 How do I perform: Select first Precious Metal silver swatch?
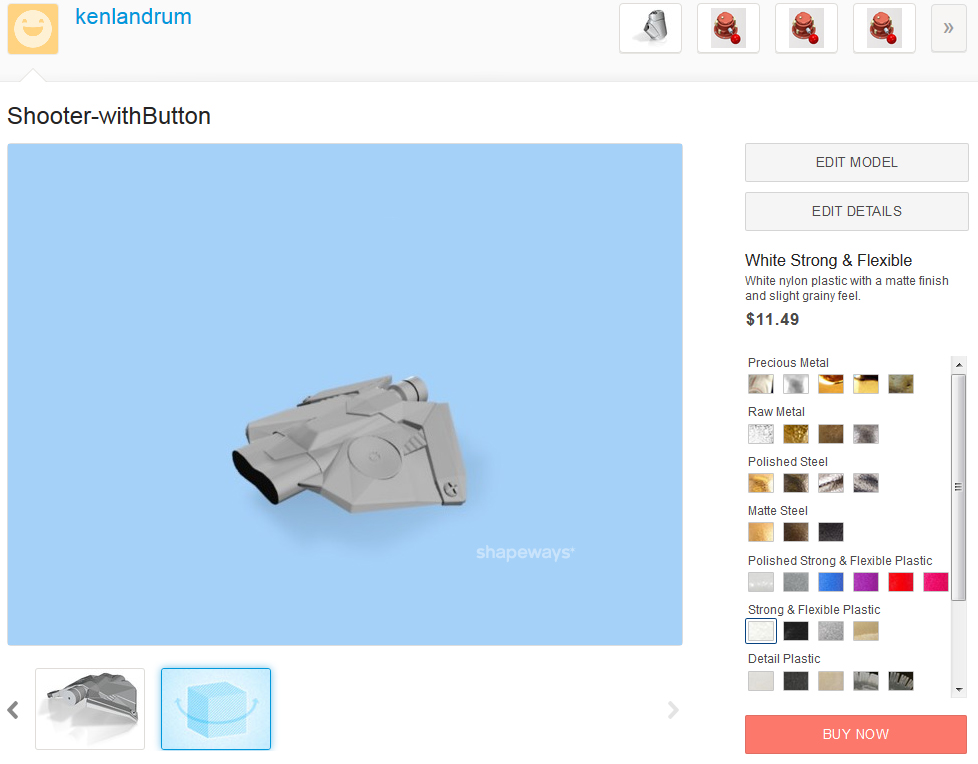tap(761, 384)
